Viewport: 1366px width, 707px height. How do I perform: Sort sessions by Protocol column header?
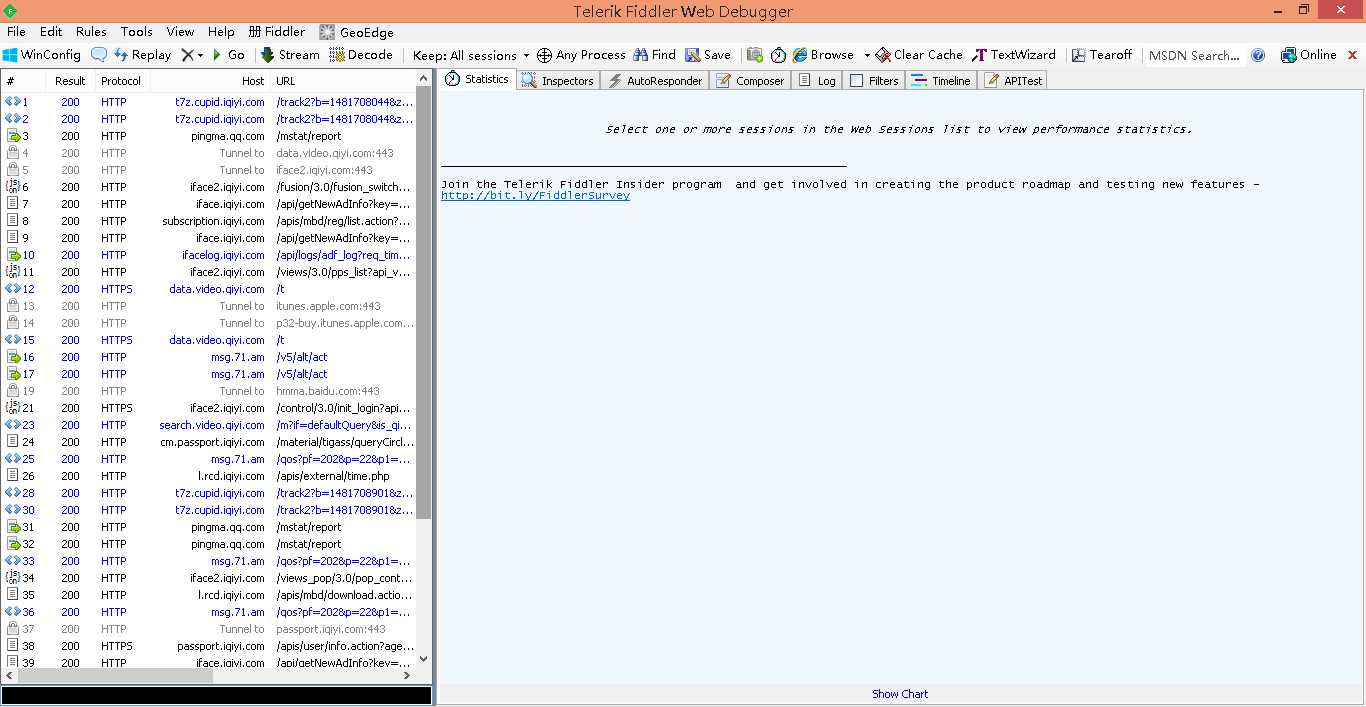point(121,81)
